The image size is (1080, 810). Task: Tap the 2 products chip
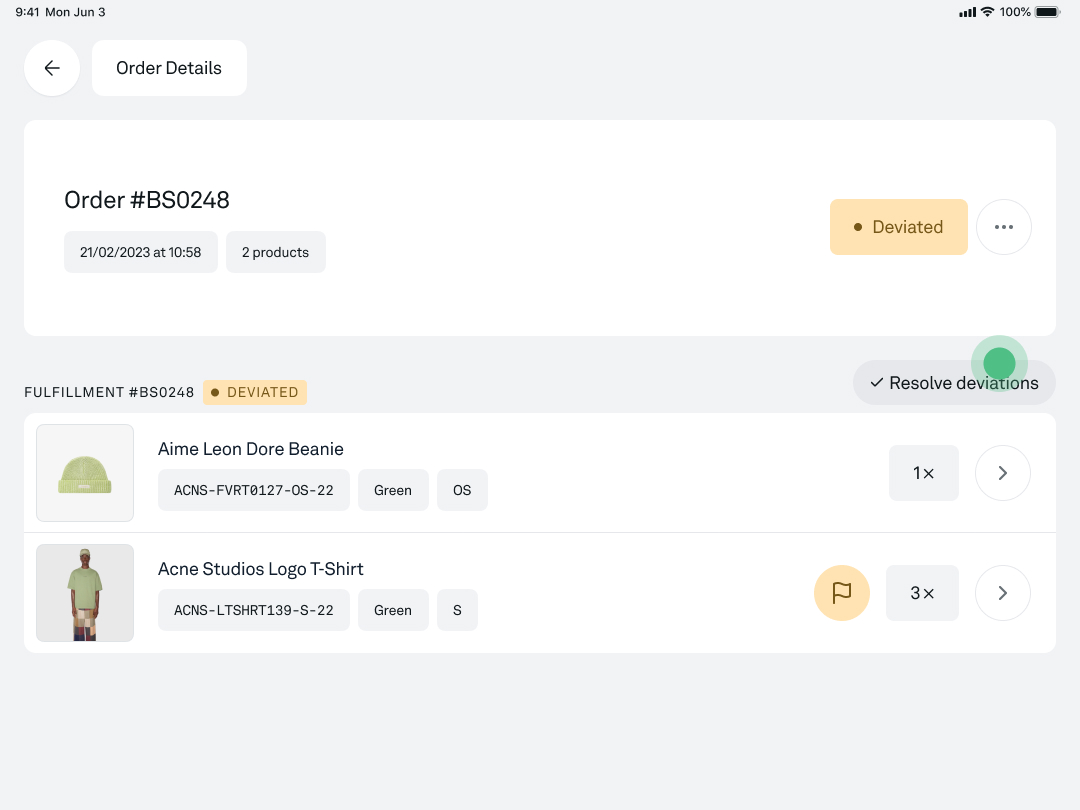pos(275,252)
